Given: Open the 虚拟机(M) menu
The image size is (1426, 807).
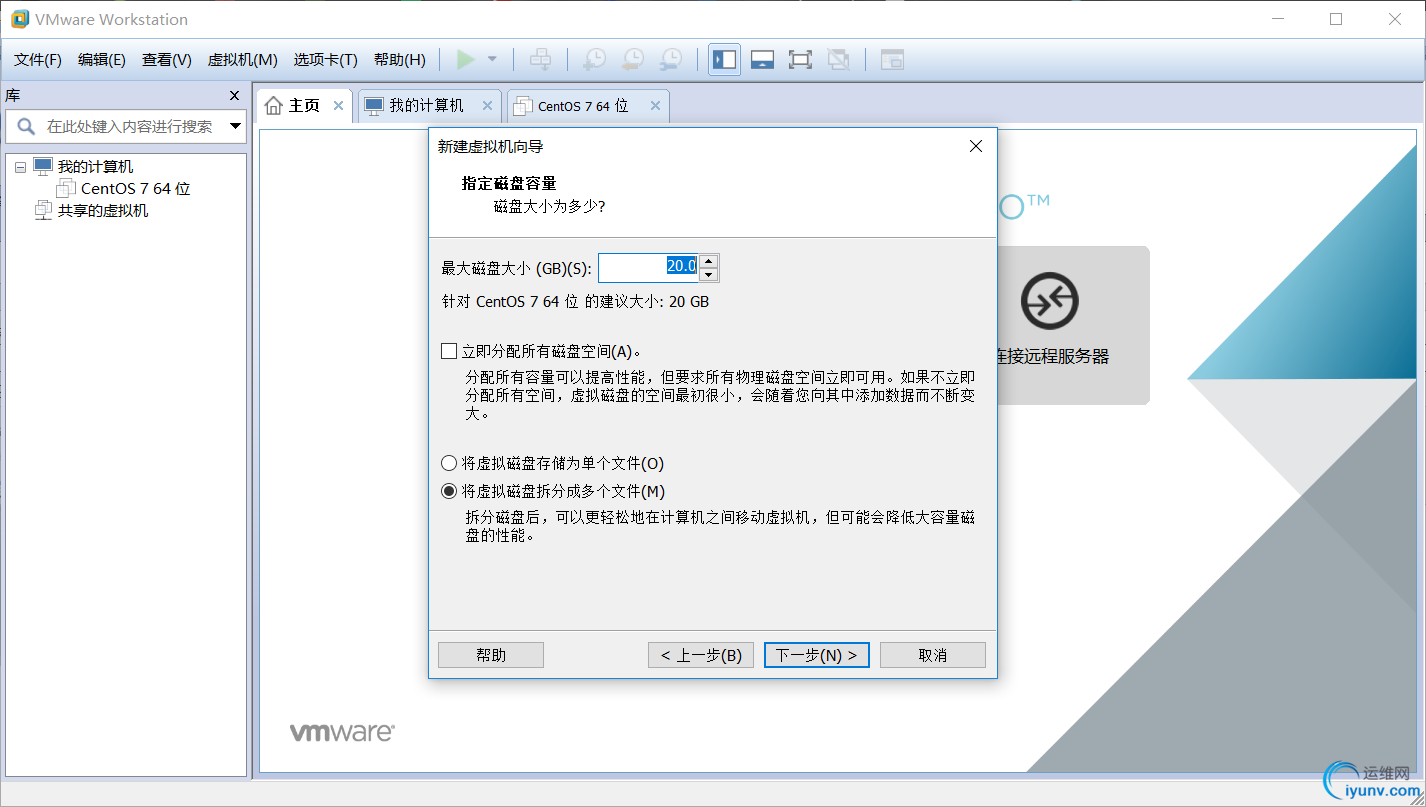Looking at the screenshot, I should pos(243,60).
